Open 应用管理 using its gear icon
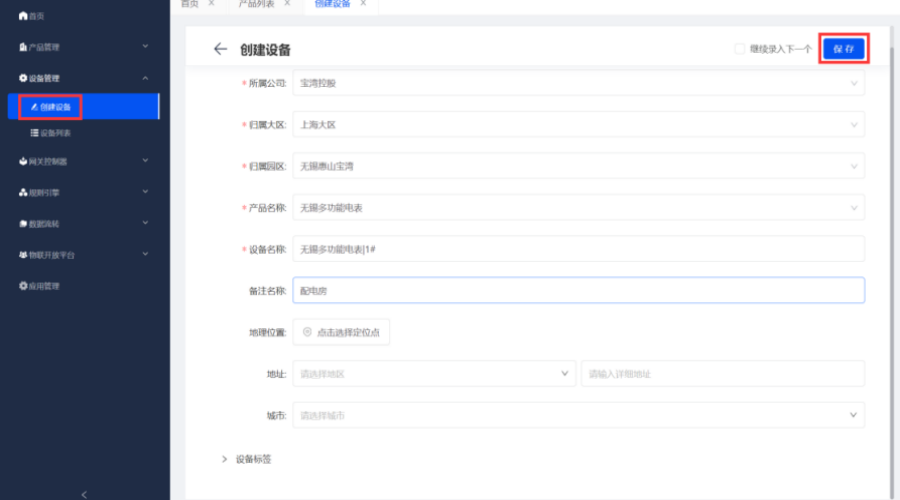Viewport: 900px width, 500px height. (x=23, y=285)
